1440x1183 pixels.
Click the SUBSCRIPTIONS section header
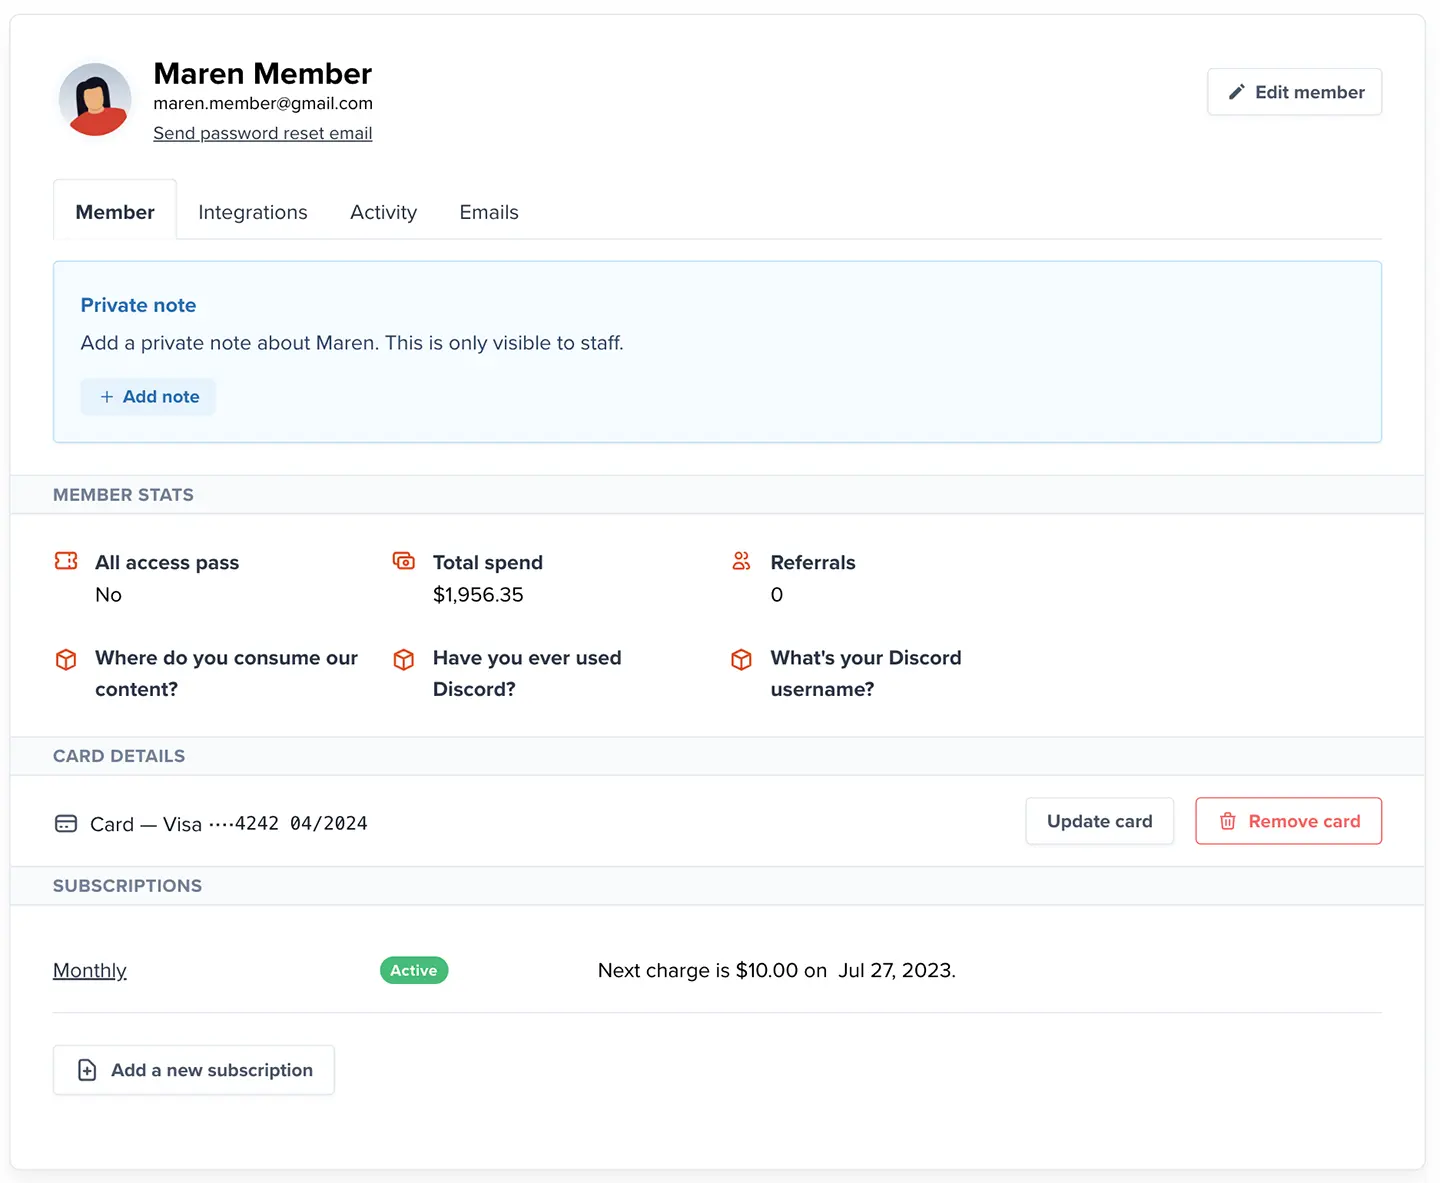pos(127,886)
